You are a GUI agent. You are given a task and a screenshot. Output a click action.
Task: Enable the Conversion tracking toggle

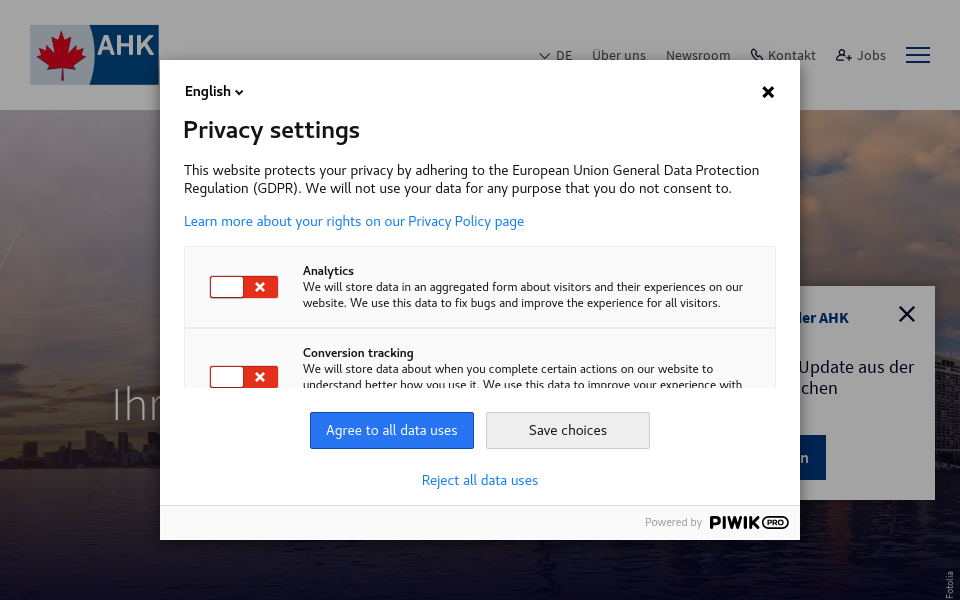pos(243,377)
